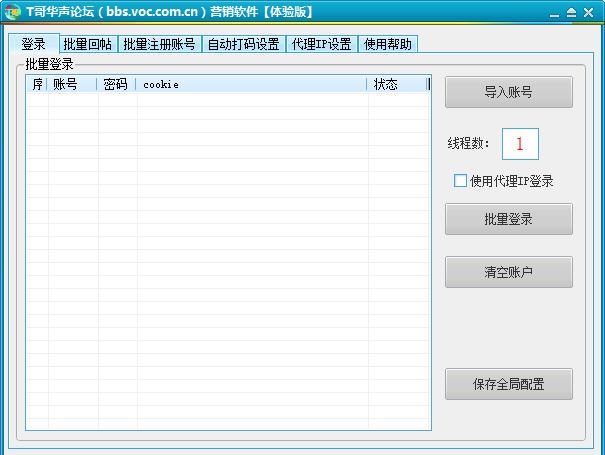Focus the 线程数 input field
Screen dimensions: 605x455
coord(520,144)
